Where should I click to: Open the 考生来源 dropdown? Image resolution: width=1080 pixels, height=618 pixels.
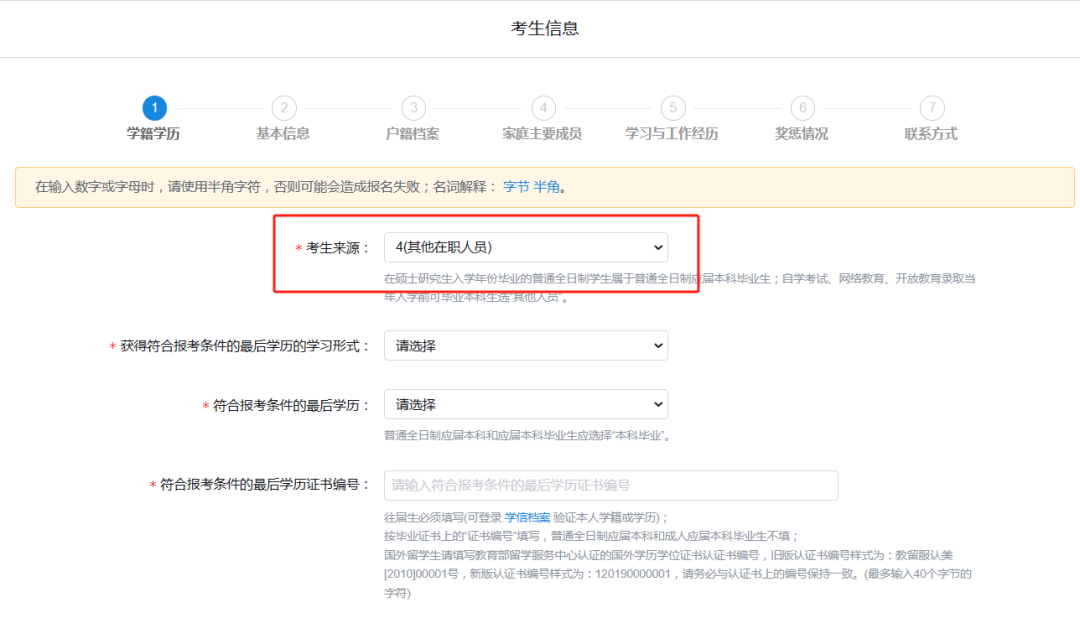click(x=526, y=247)
